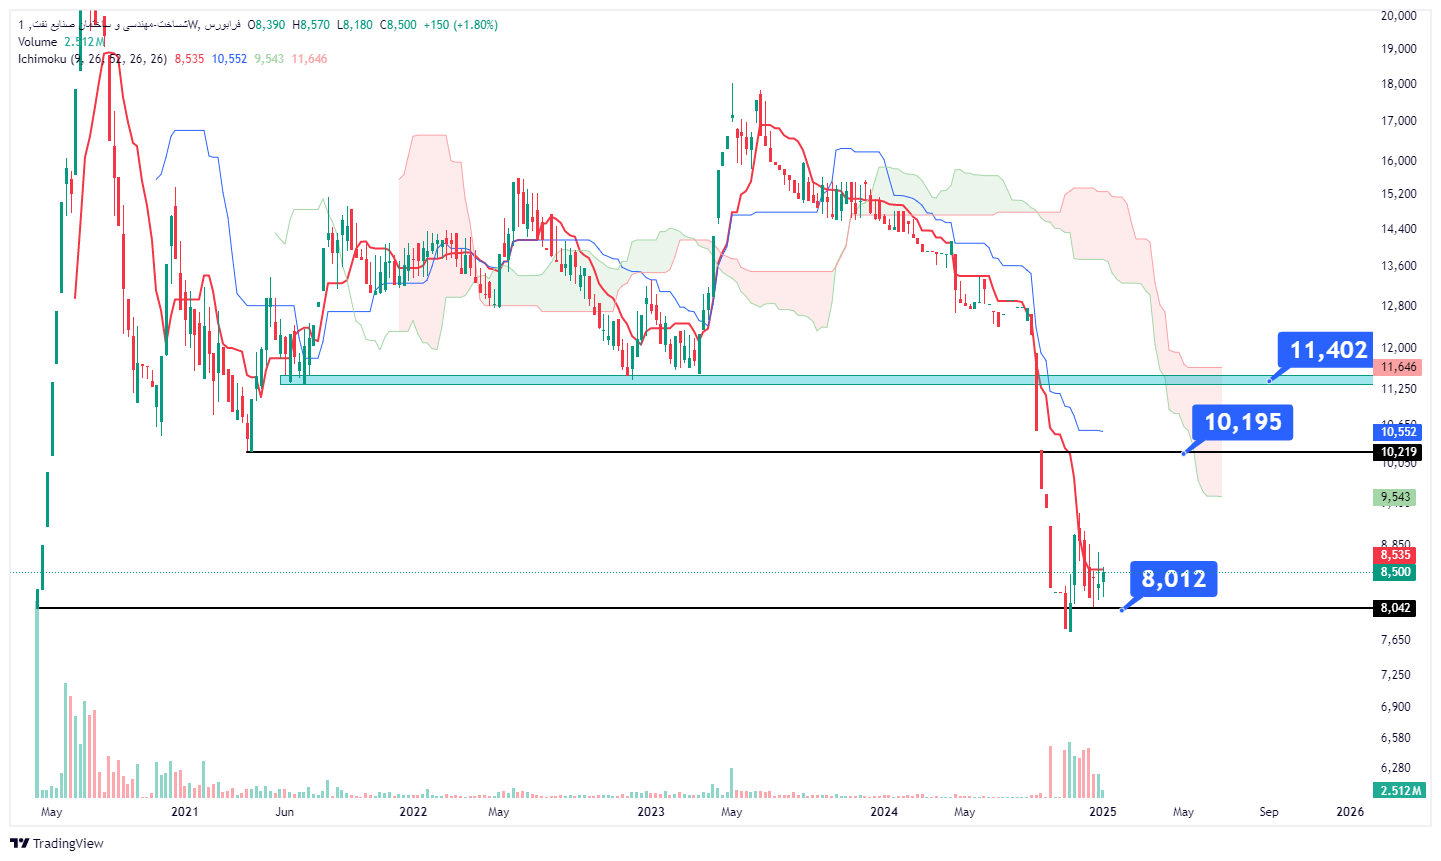The height and width of the screenshot is (861, 1441).
Task: Click the blue 10,552 price axis tag
Action: (x=1397, y=432)
